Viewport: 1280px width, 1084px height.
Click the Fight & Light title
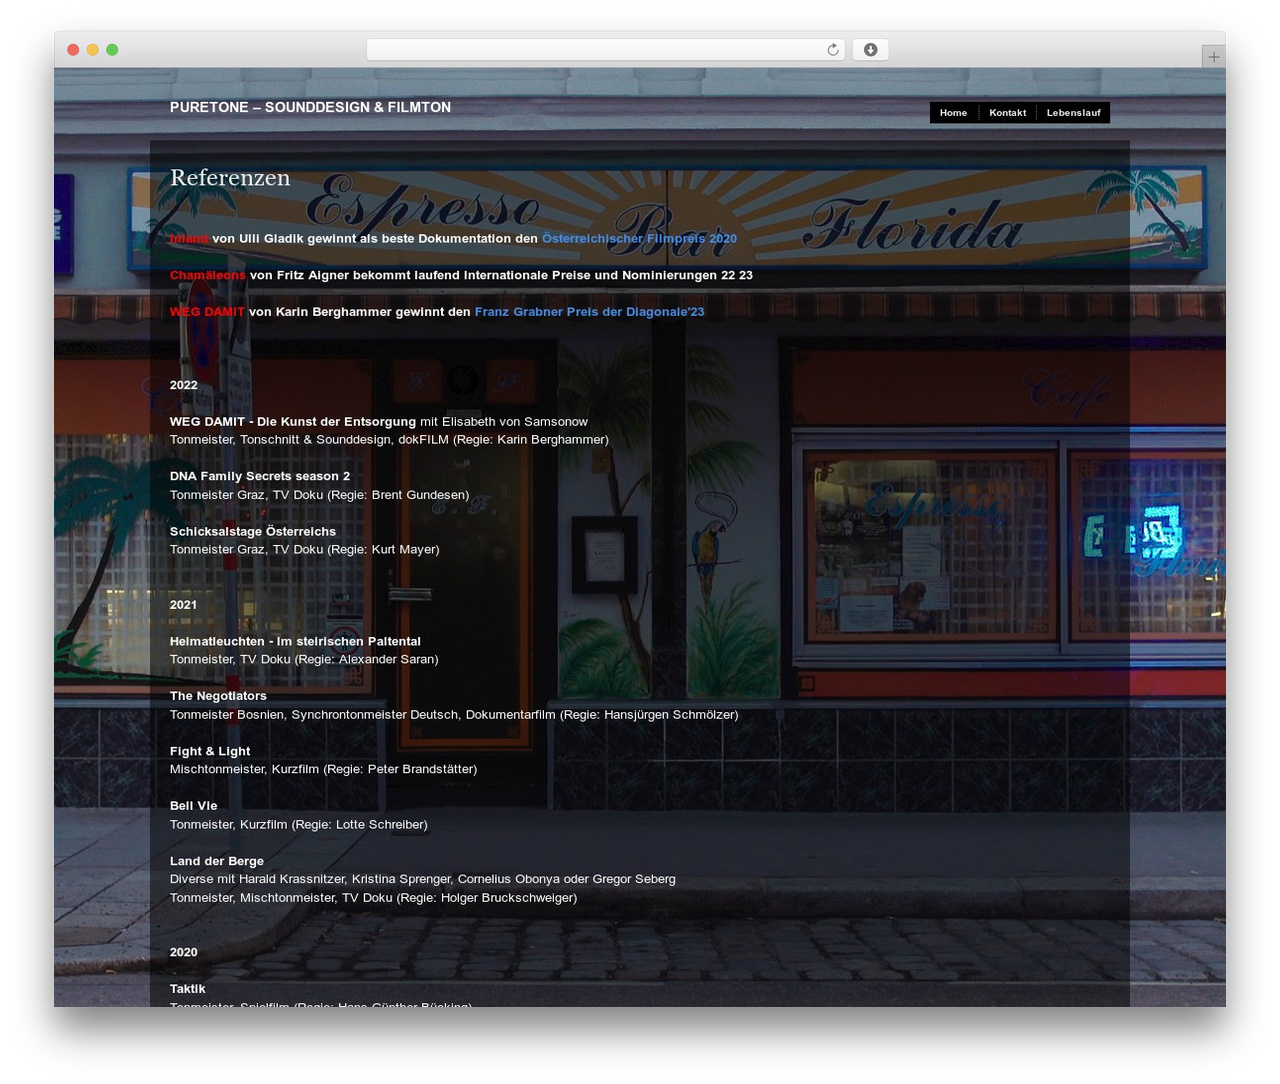pos(210,752)
